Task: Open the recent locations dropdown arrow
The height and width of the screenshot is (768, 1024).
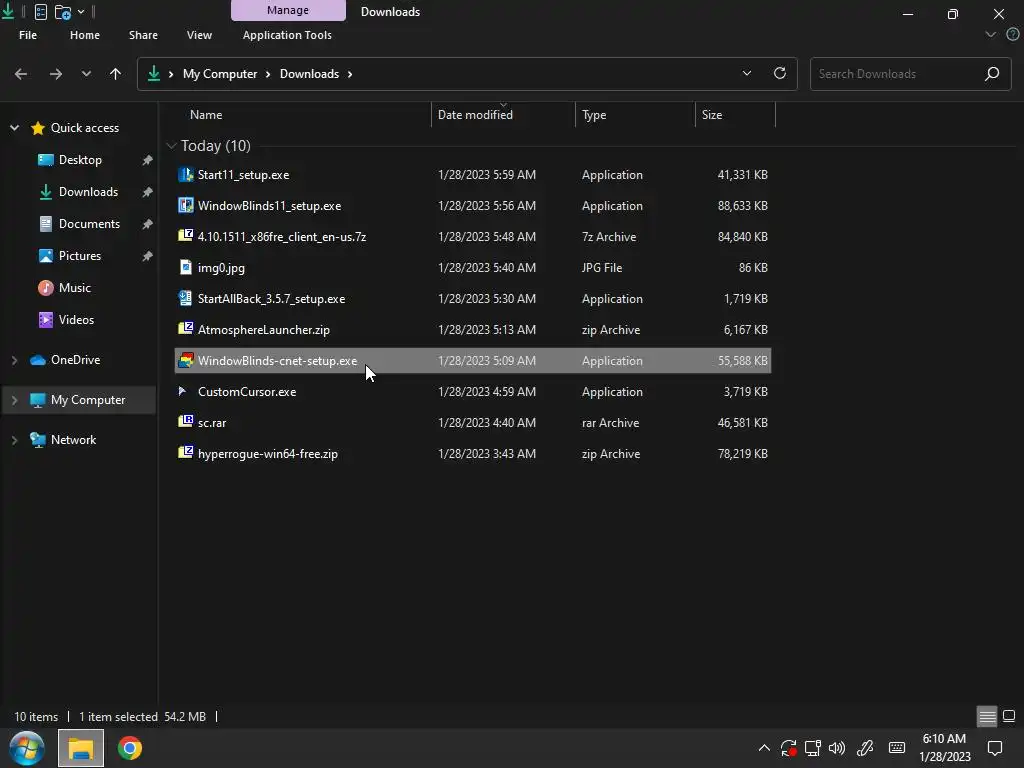Action: pos(86,74)
